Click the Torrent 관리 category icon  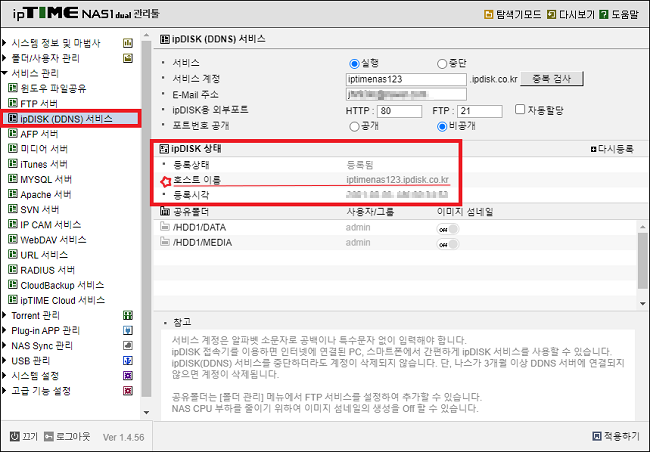tap(128, 316)
